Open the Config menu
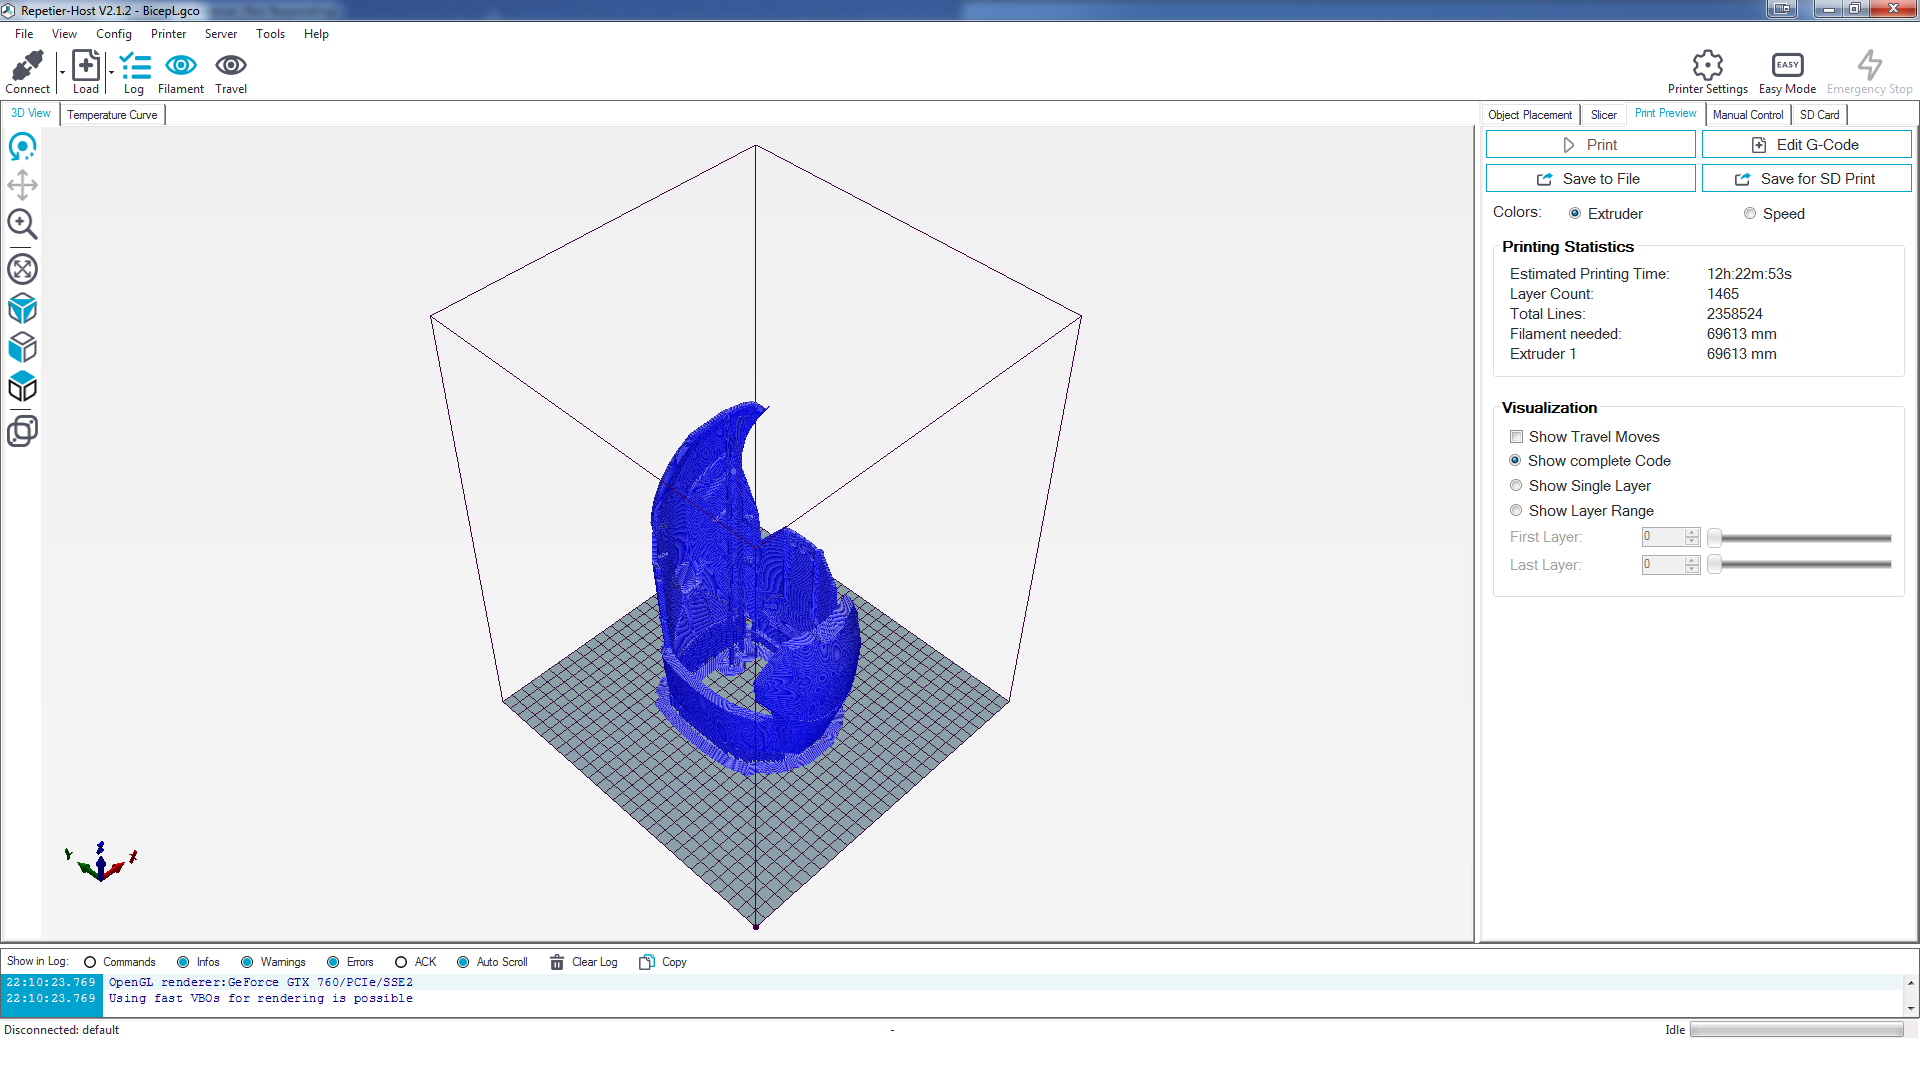Viewport: 1920px width, 1080px height. (x=114, y=34)
